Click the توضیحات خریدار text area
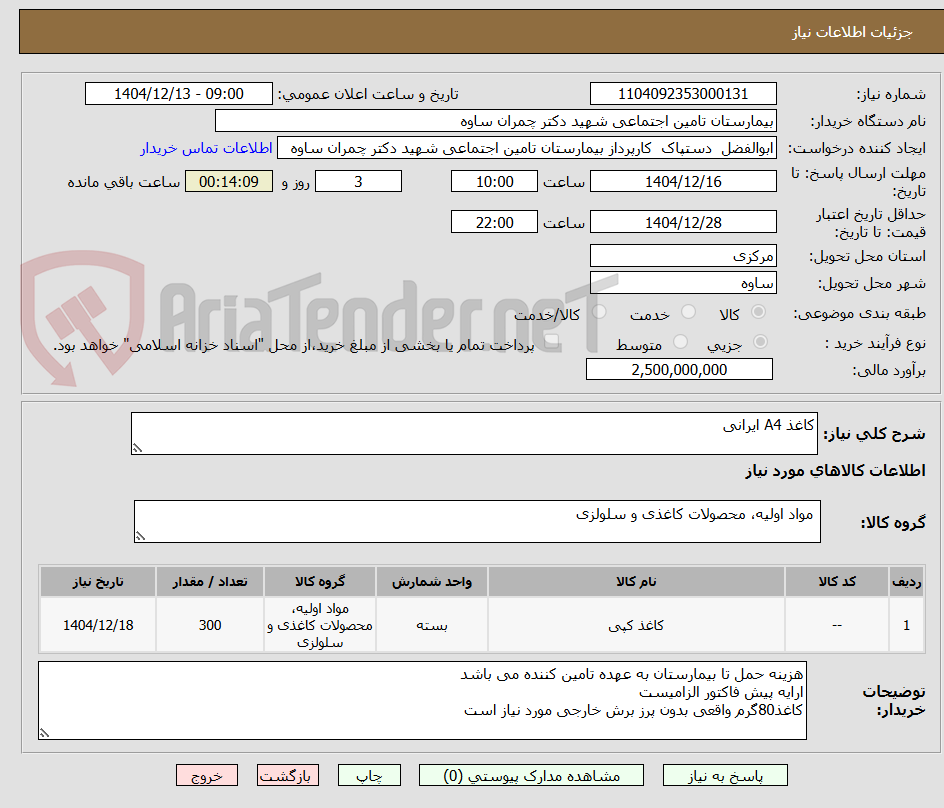This screenshot has width=944, height=808. [423, 700]
